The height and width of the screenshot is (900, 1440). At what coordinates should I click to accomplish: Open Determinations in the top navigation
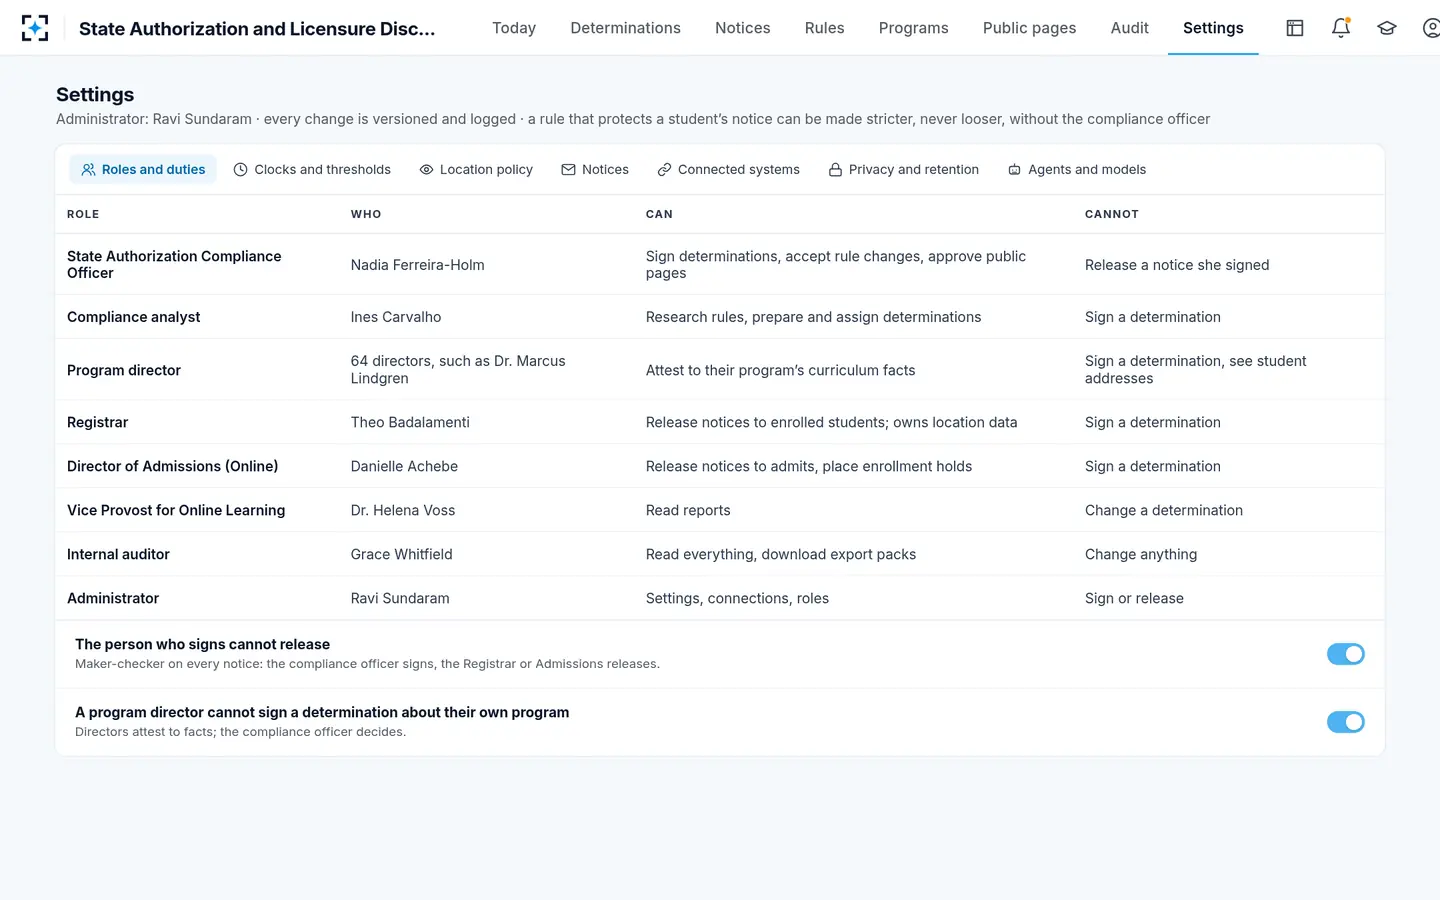(x=626, y=28)
